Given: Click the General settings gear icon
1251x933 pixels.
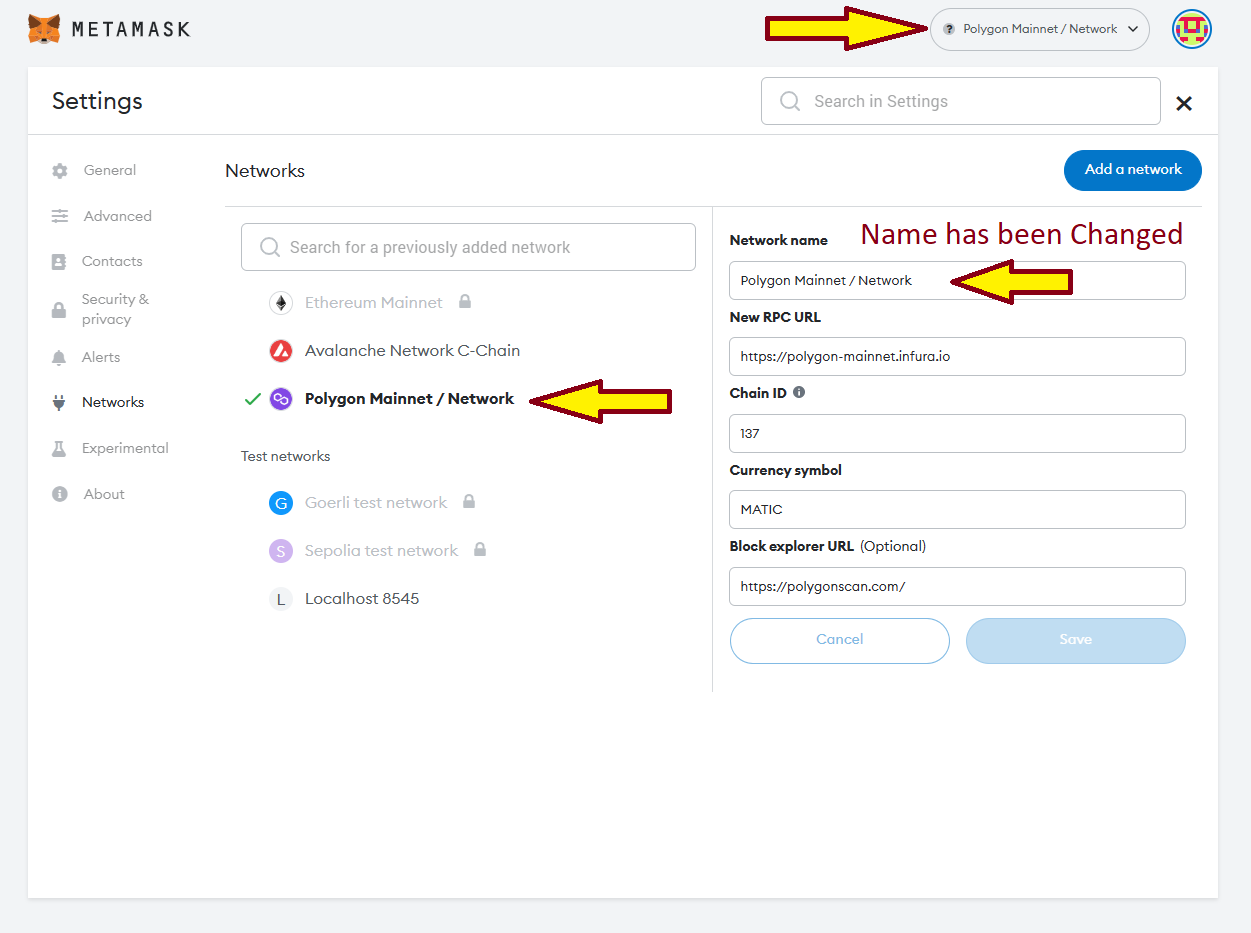Looking at the screenshot, I should click(x=60, y=171).
